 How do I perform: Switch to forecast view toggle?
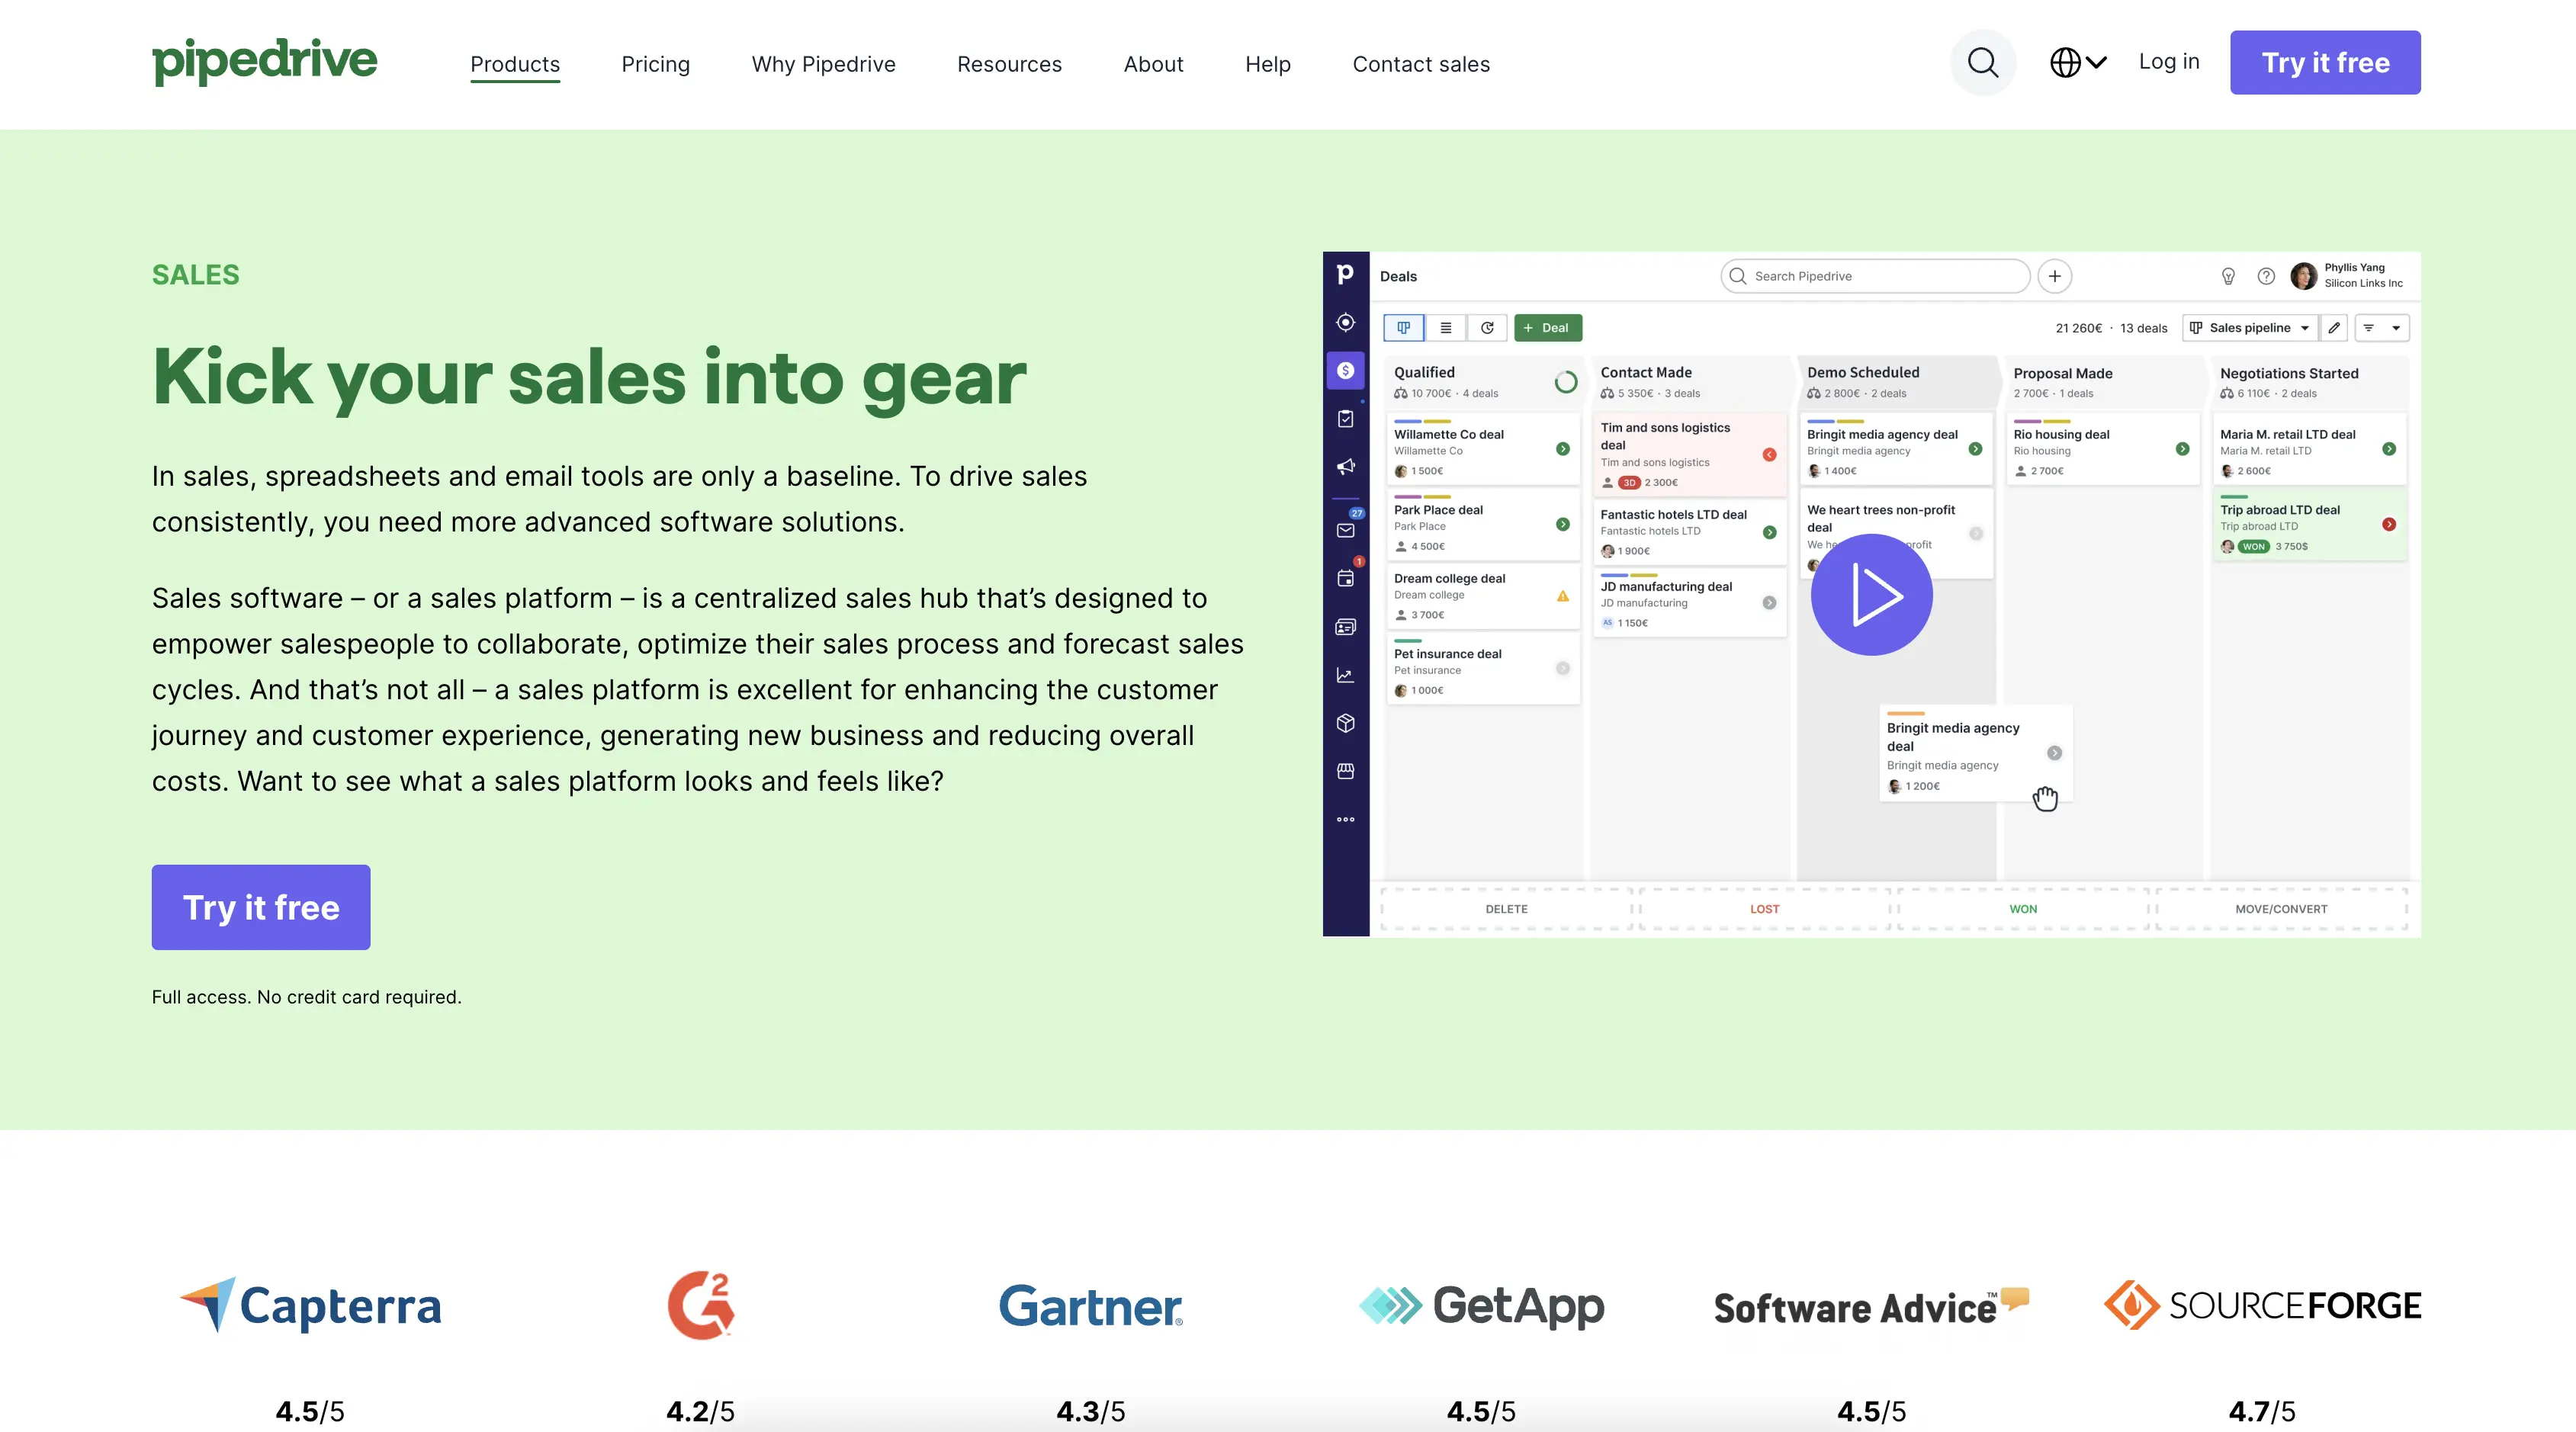point(1487,328)
